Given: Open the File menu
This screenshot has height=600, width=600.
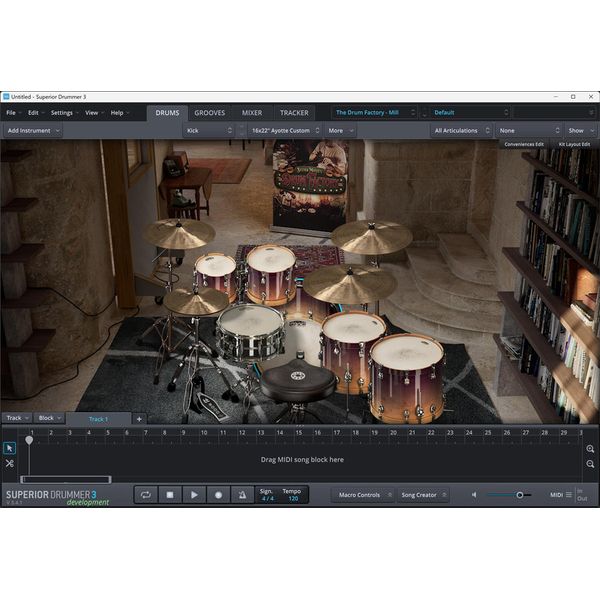Looking at the screenshot, I should click(x=11, y=112).
